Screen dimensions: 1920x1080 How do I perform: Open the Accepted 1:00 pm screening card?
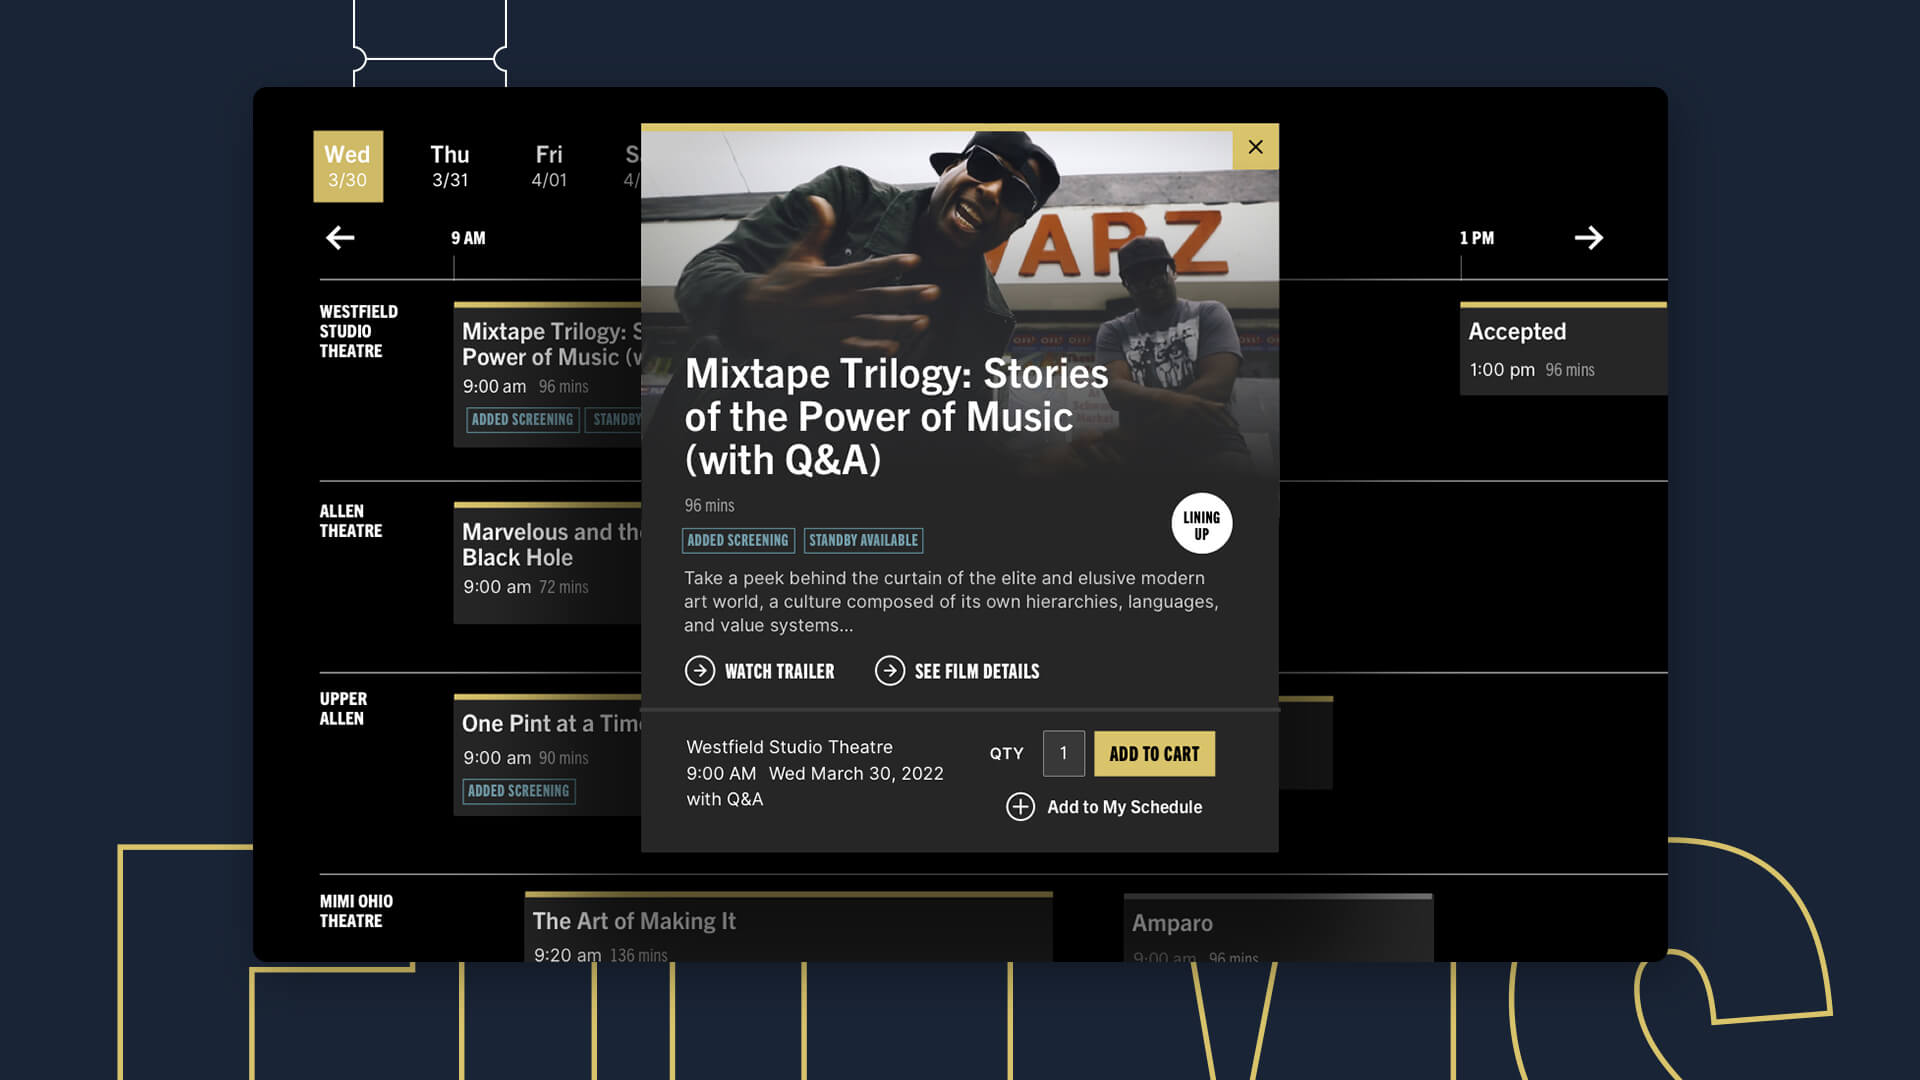(x=1563, y=349)
